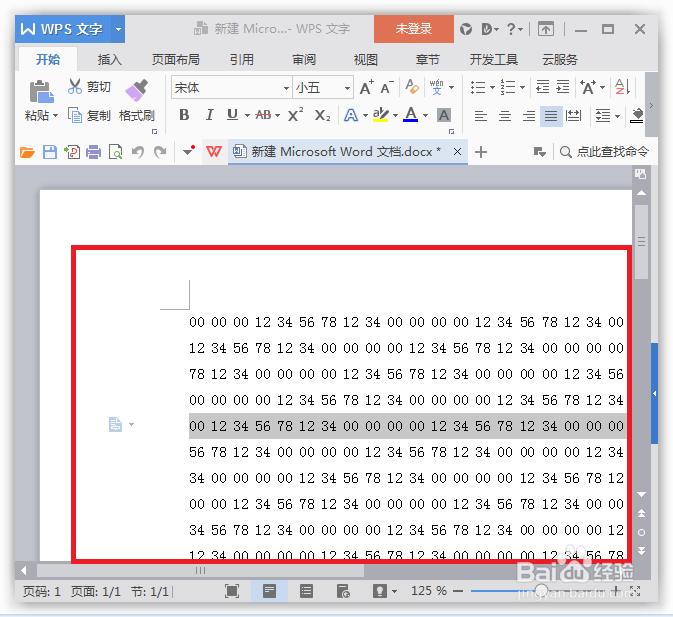Viewport: 673px width, 617px height.
Task: Click the Copy (复制) button
Action: pos(89,115)
